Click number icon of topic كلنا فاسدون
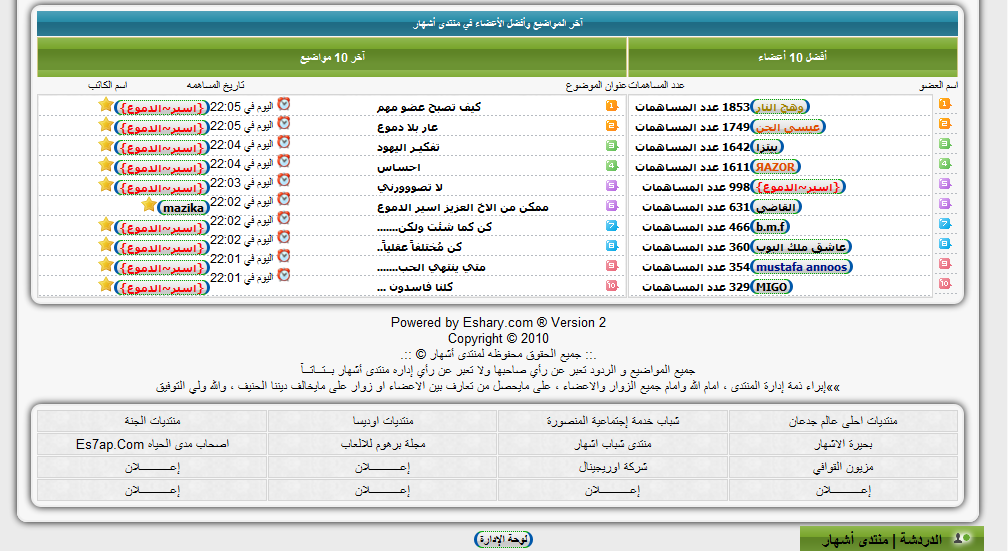The image size is (1008, 551). tap(611, 285)
